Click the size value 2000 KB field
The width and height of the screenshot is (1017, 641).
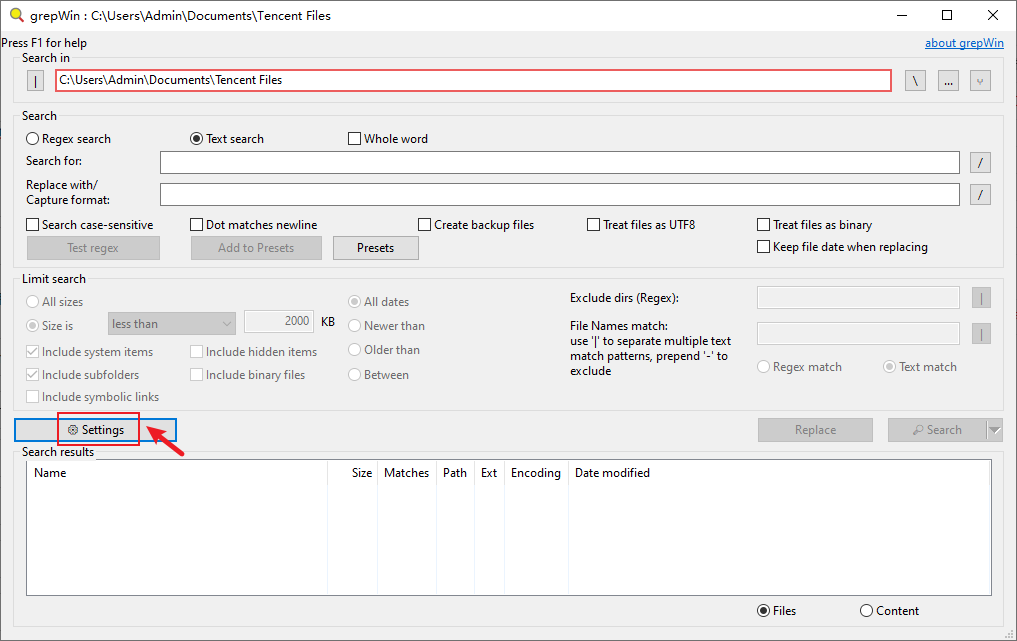point(279,321)
